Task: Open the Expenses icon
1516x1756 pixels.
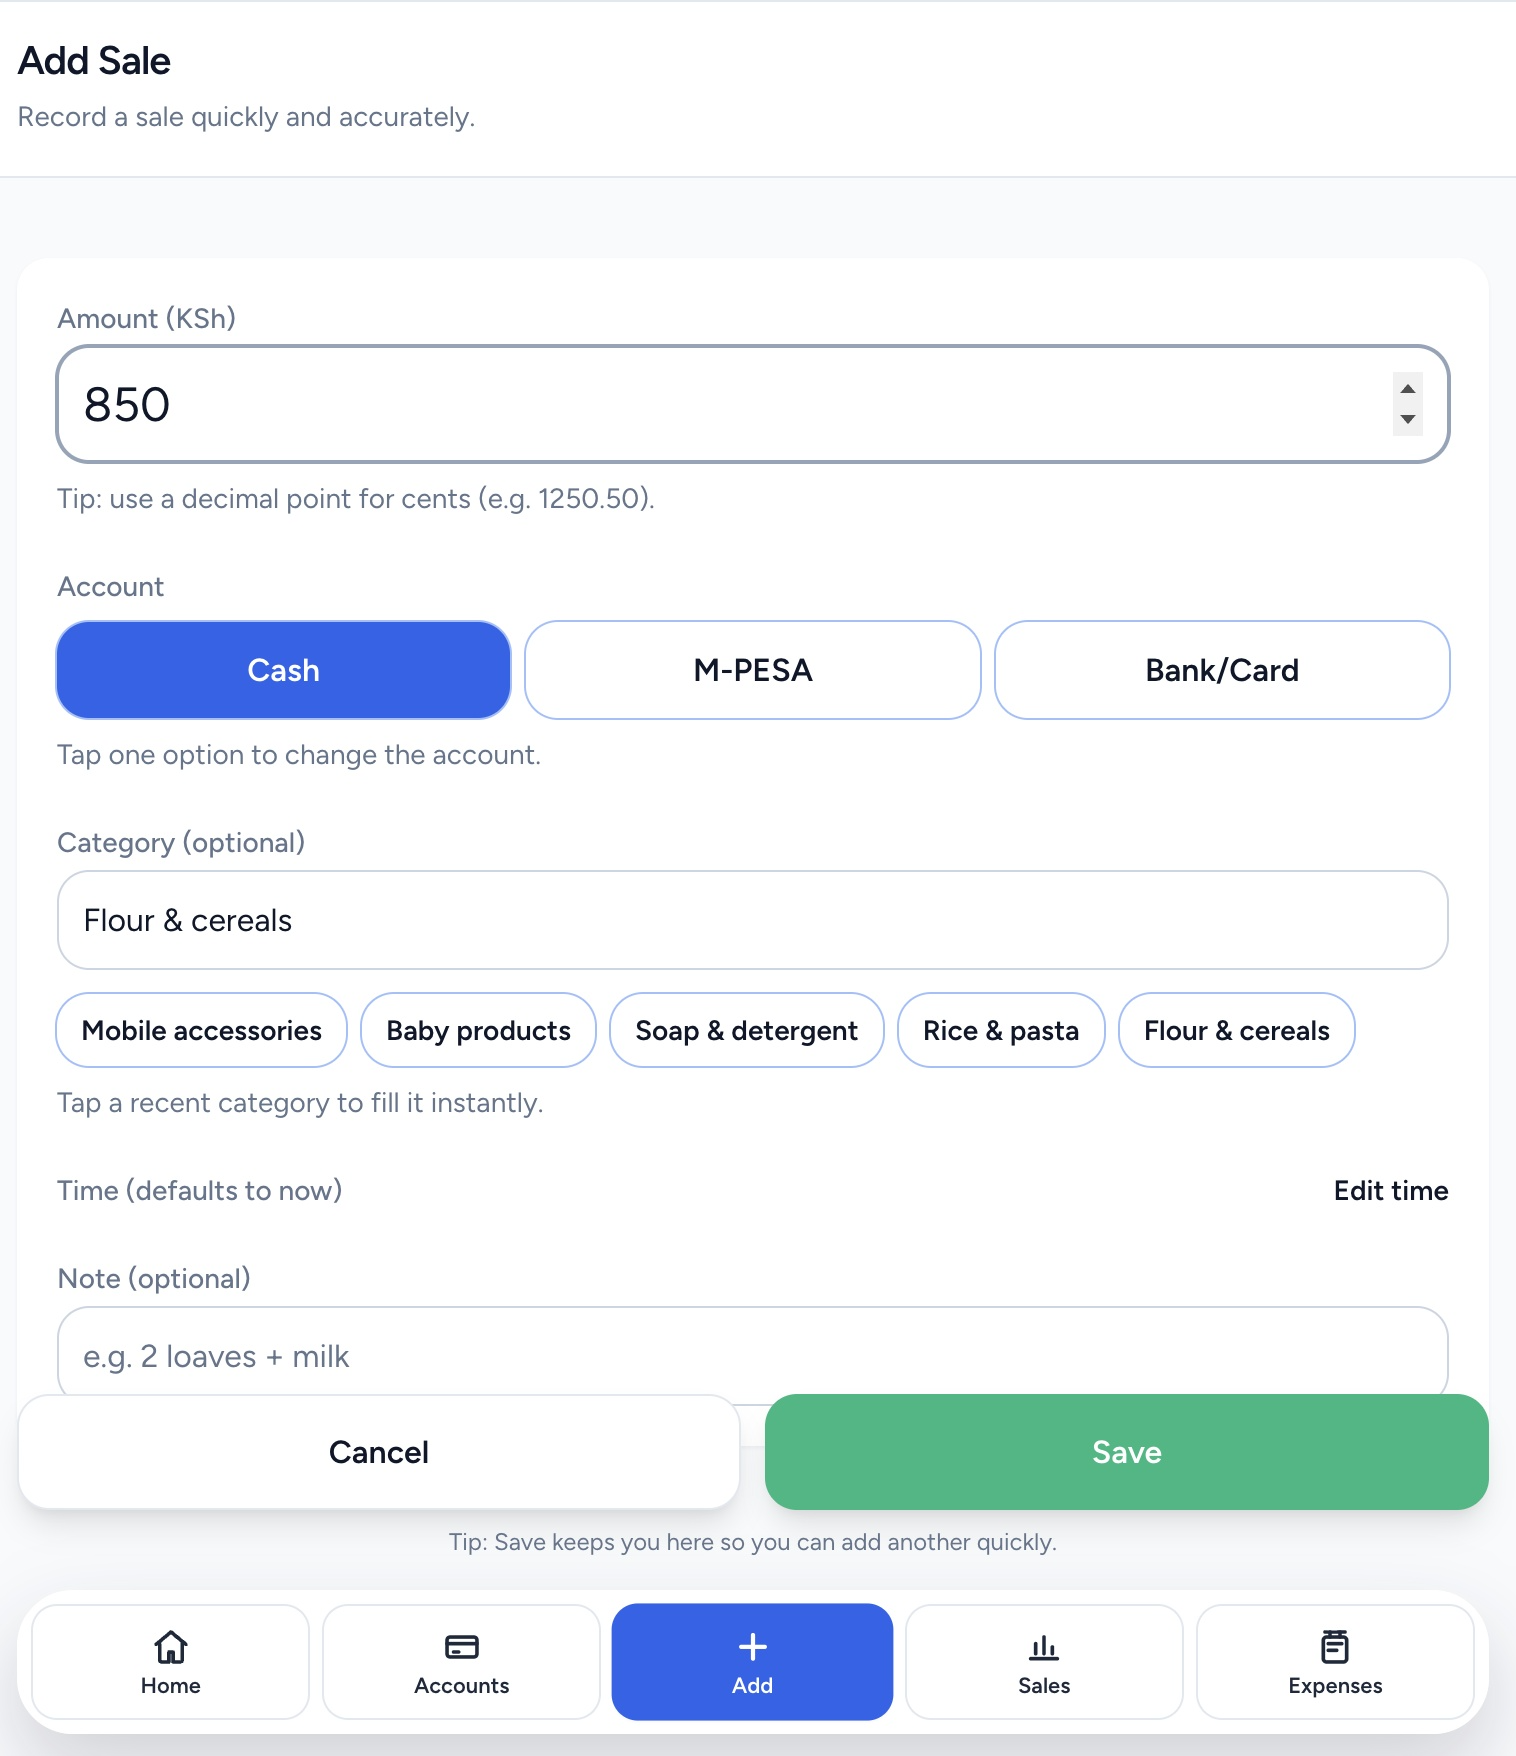Action: (x=1335, y=1660)
